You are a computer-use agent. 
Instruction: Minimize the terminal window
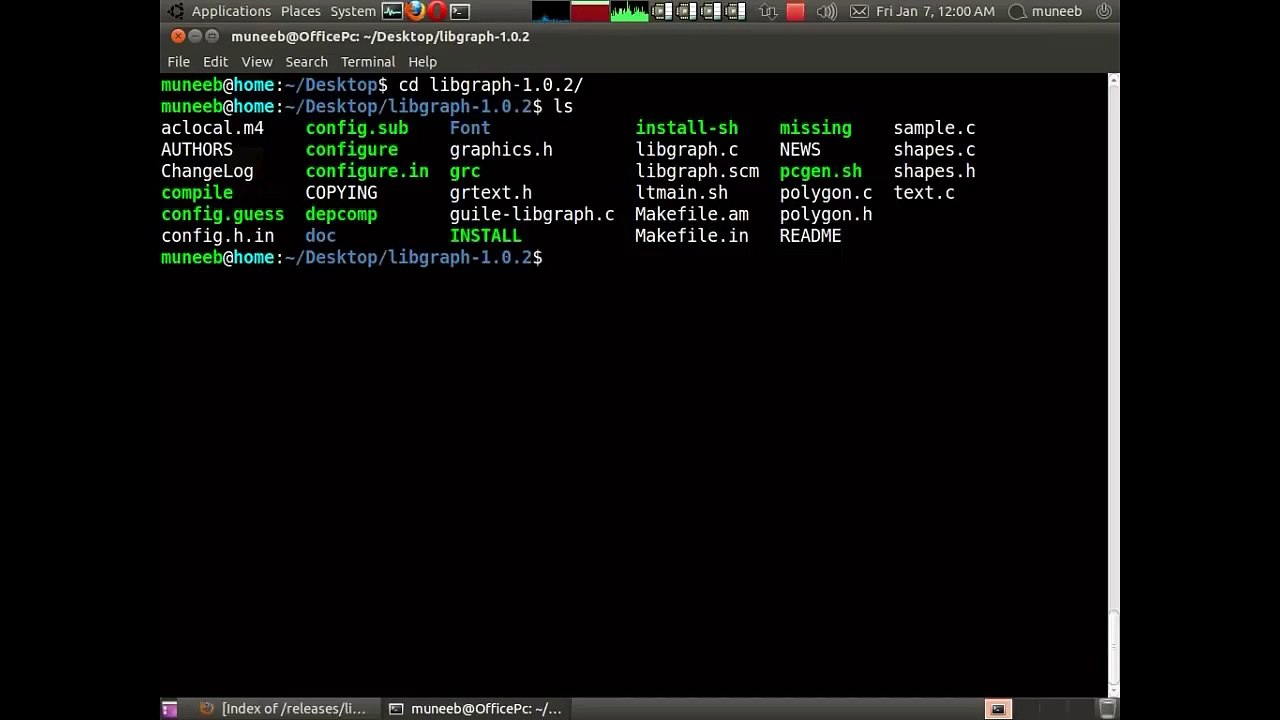coord(195,36)
